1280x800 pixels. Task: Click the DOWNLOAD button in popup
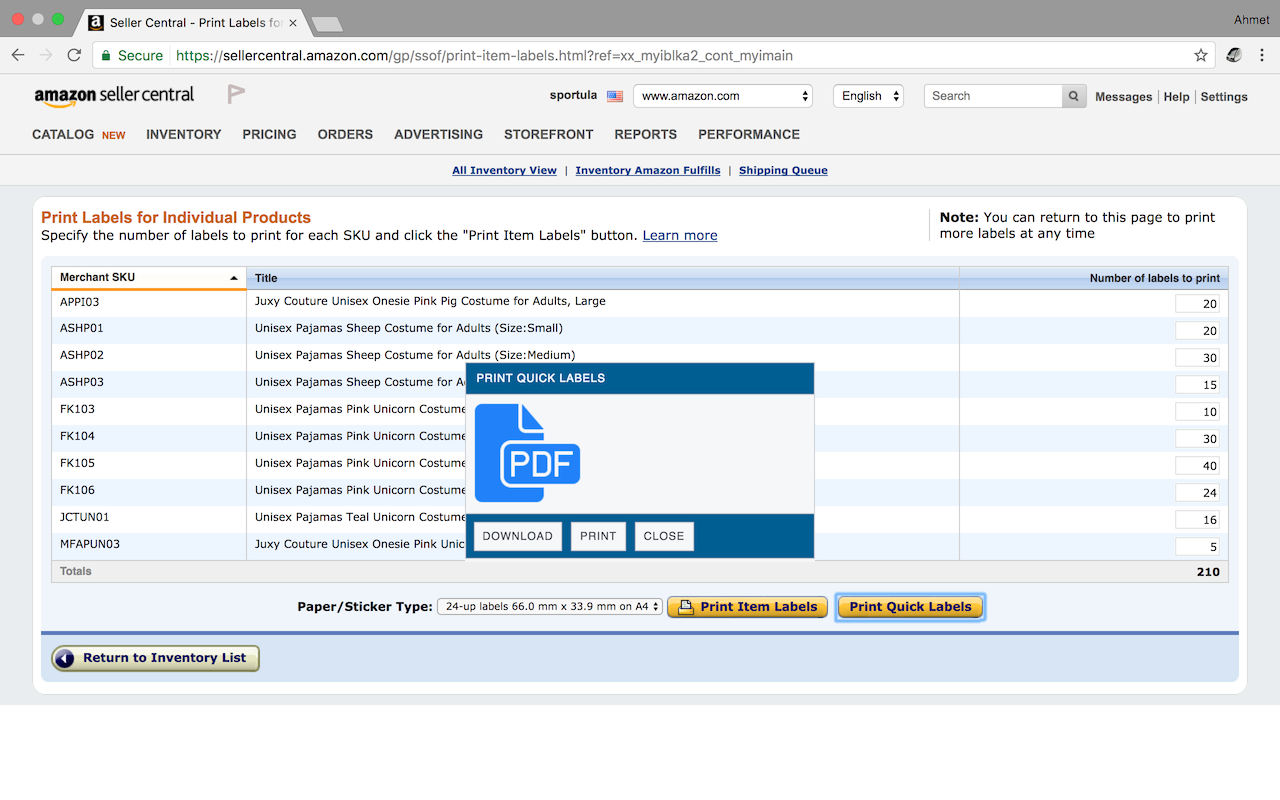[518, 536]
